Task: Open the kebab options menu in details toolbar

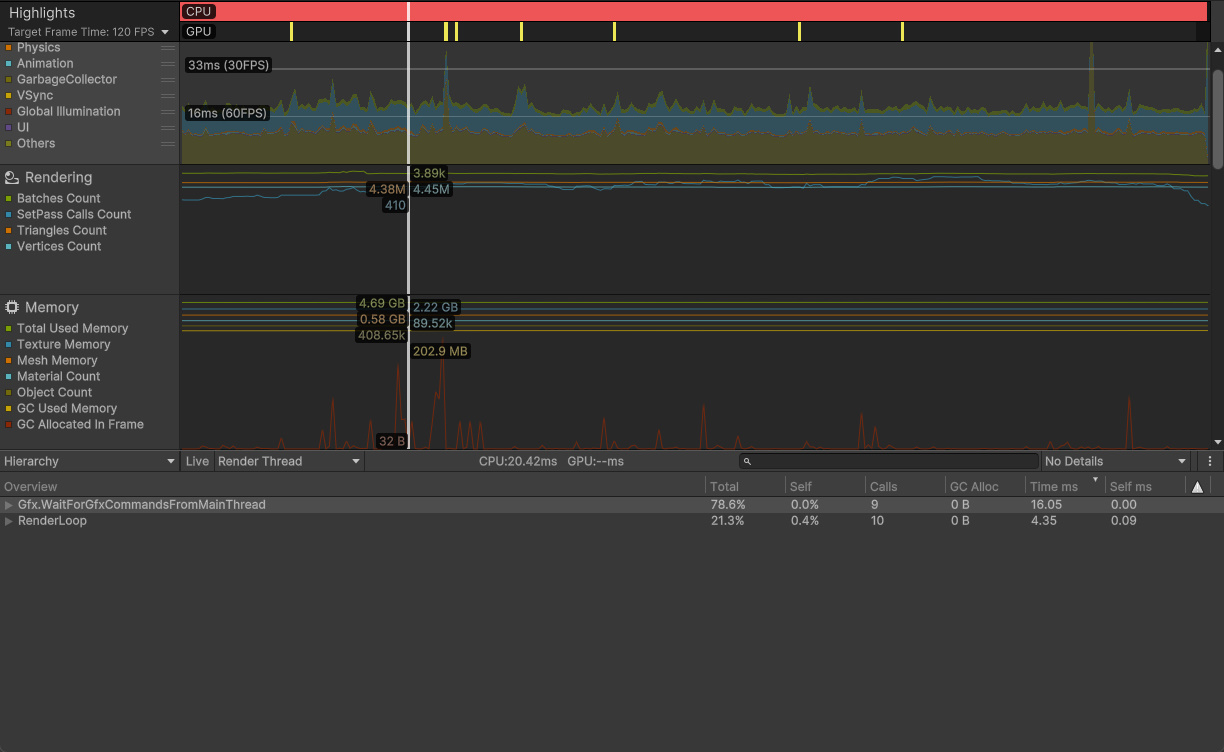Action: 1210,461
